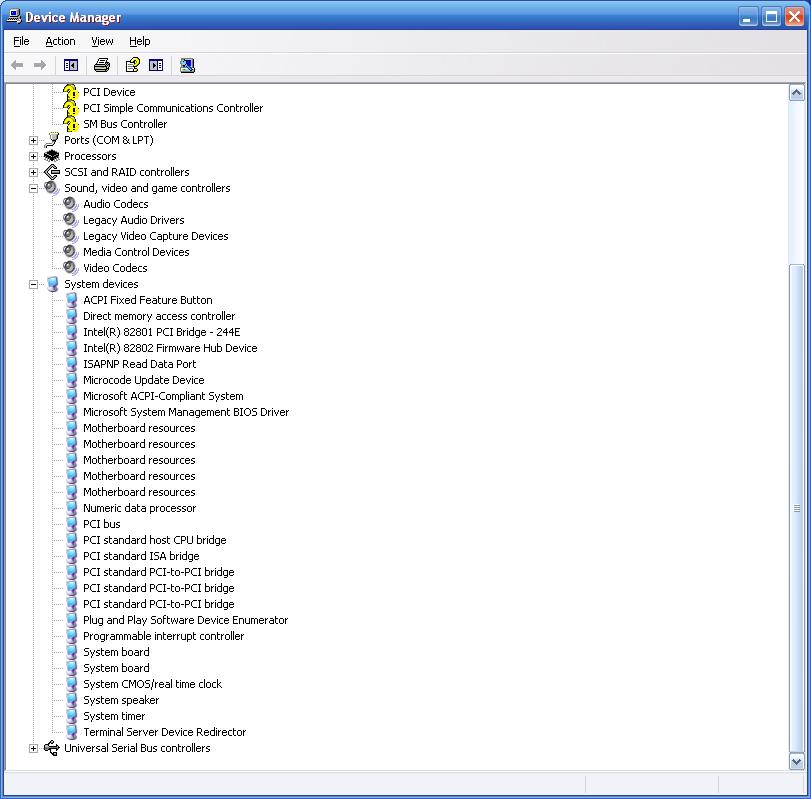Collapse the System devices category
Screen dimensions: 811x799
(33, 284)
